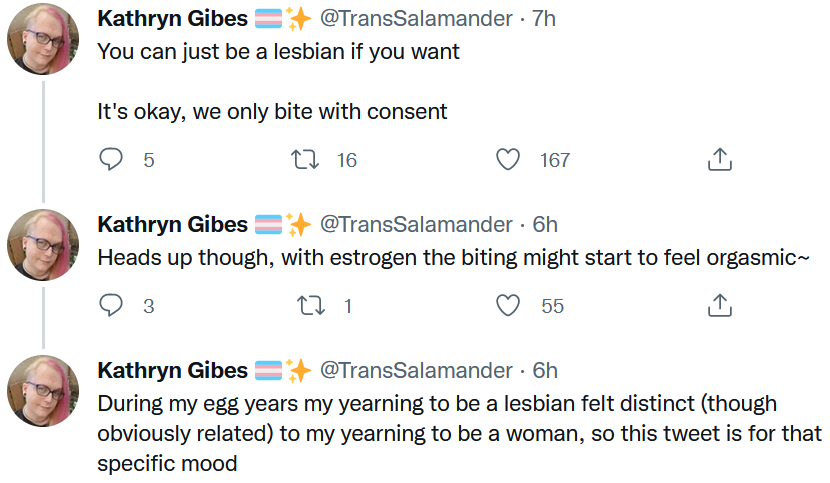
Task: Open the 7h timestamp link
Action: 544,19
